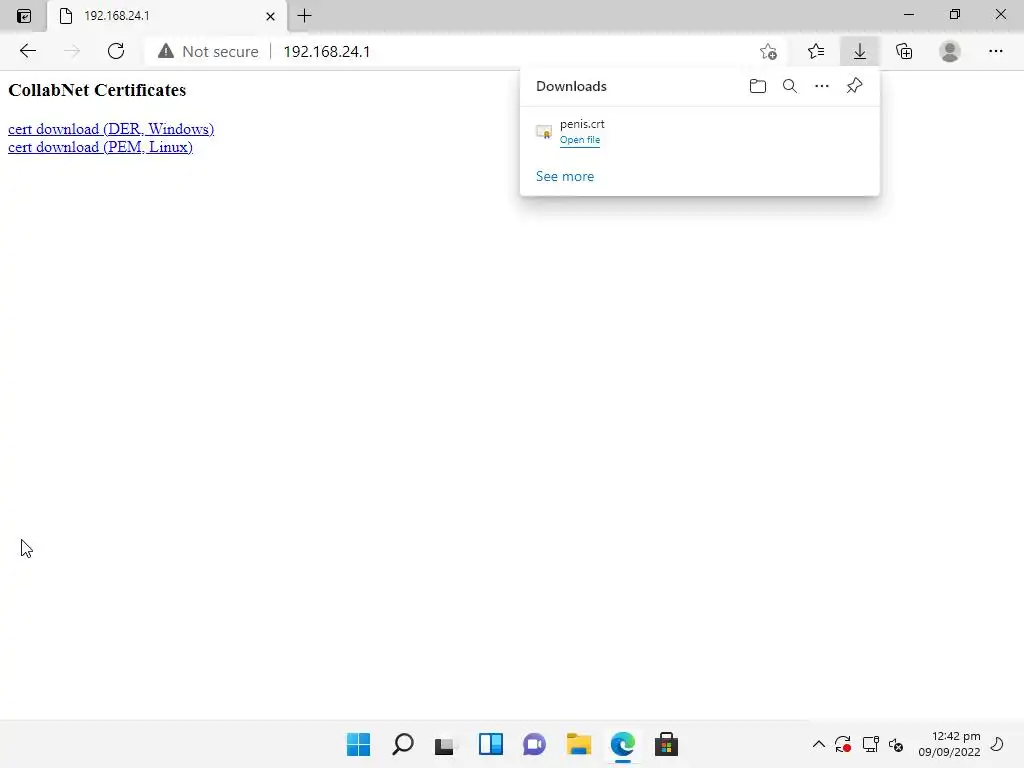Click cert download (DER, Windows) link
1024x768 pixels.
[x=111, y=129]
